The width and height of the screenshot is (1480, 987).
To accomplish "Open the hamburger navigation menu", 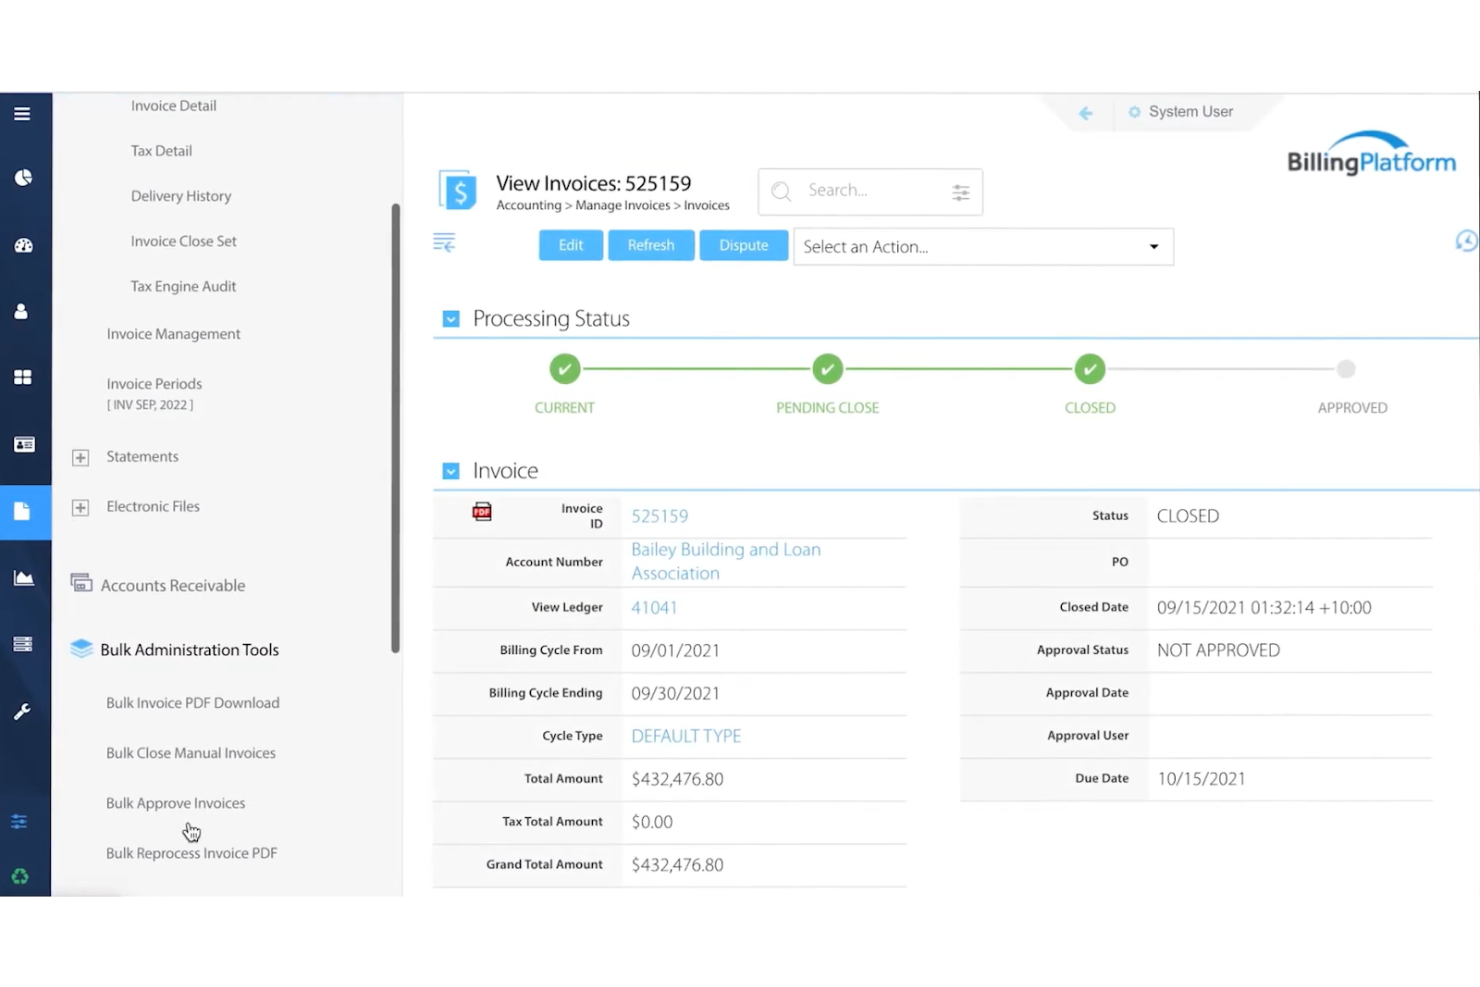I will [24, 113].
